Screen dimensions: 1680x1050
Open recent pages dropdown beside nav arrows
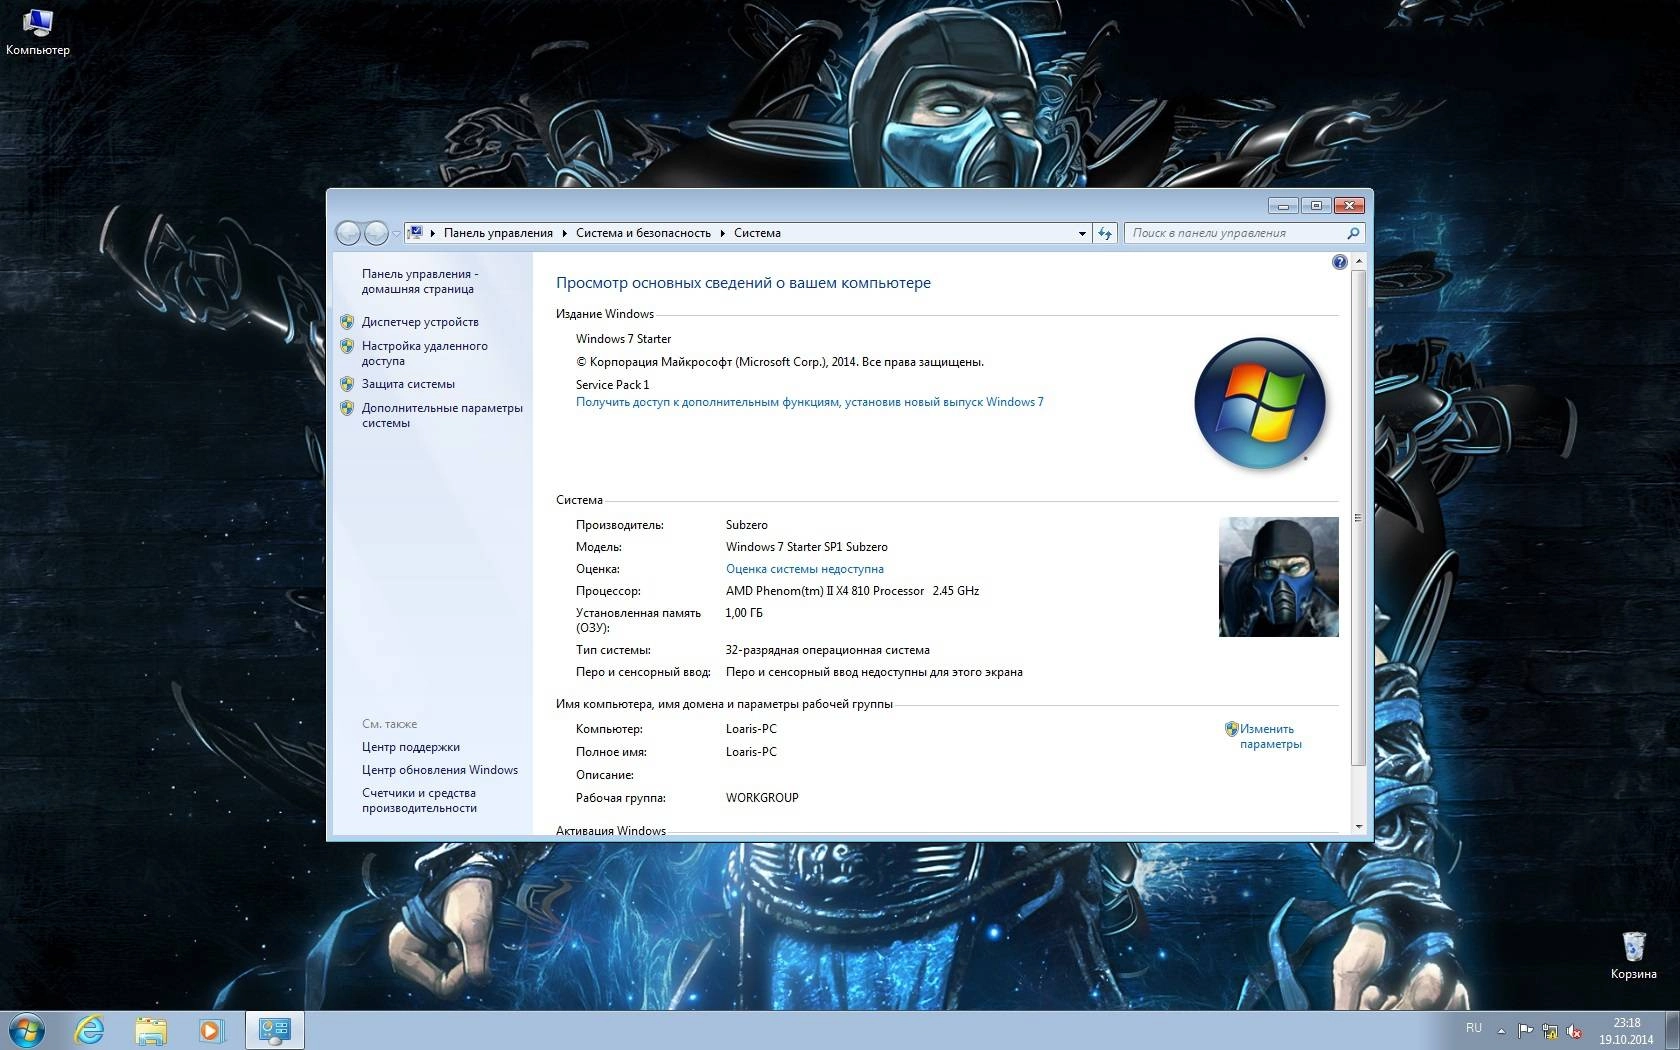[x=396, y=233]
